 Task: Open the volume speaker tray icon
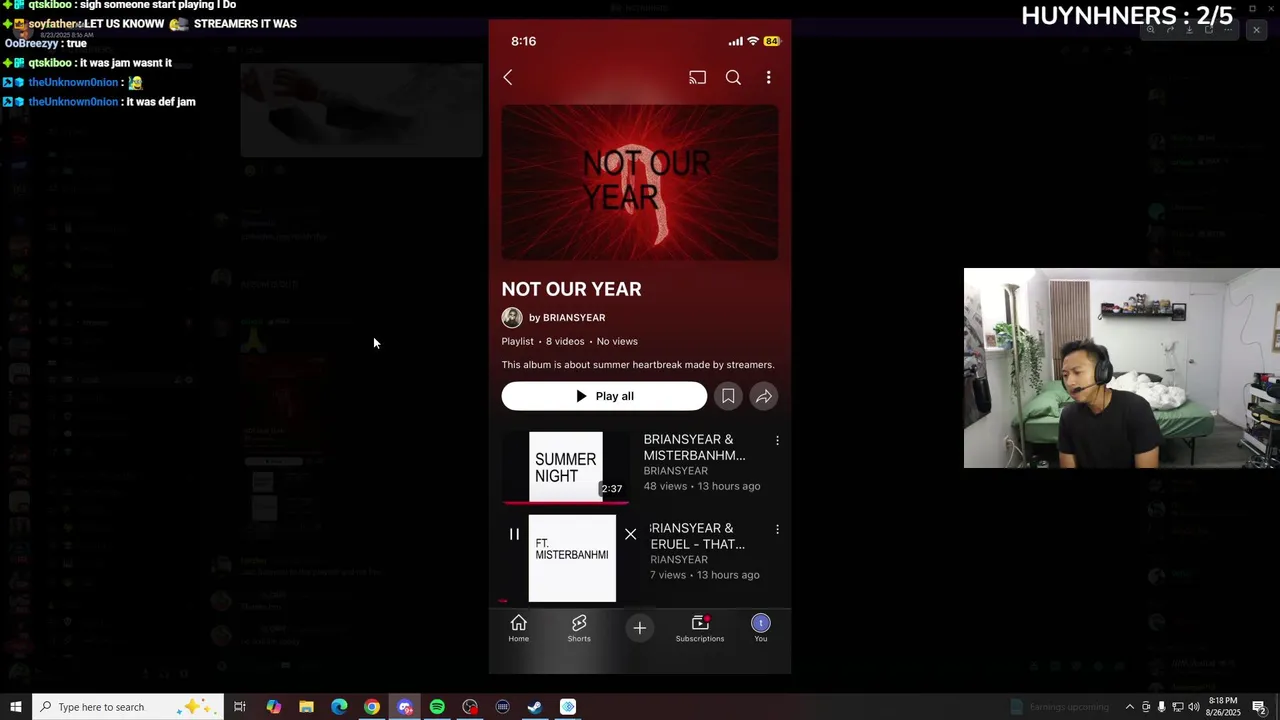pyautogui.click(x=1193, y=707)
